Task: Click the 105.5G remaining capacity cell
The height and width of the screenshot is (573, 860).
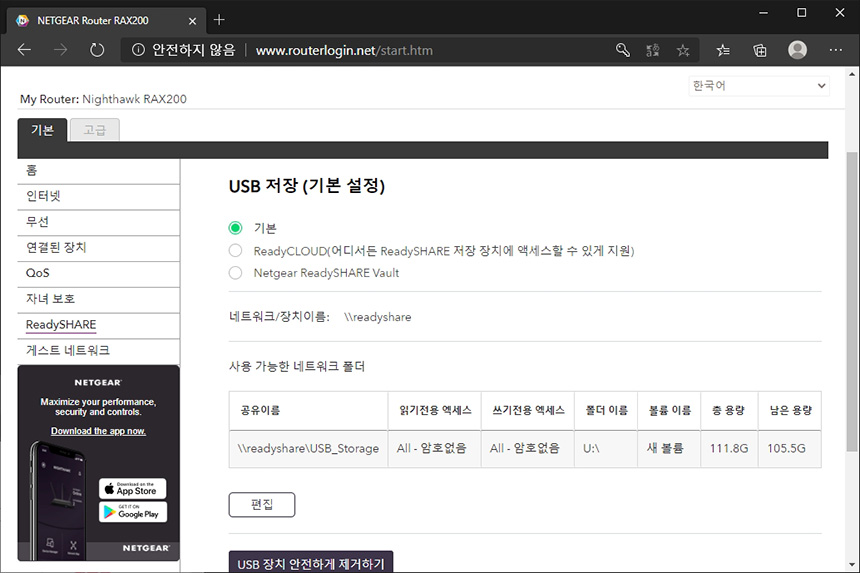Action: click(x=789, y=449)
